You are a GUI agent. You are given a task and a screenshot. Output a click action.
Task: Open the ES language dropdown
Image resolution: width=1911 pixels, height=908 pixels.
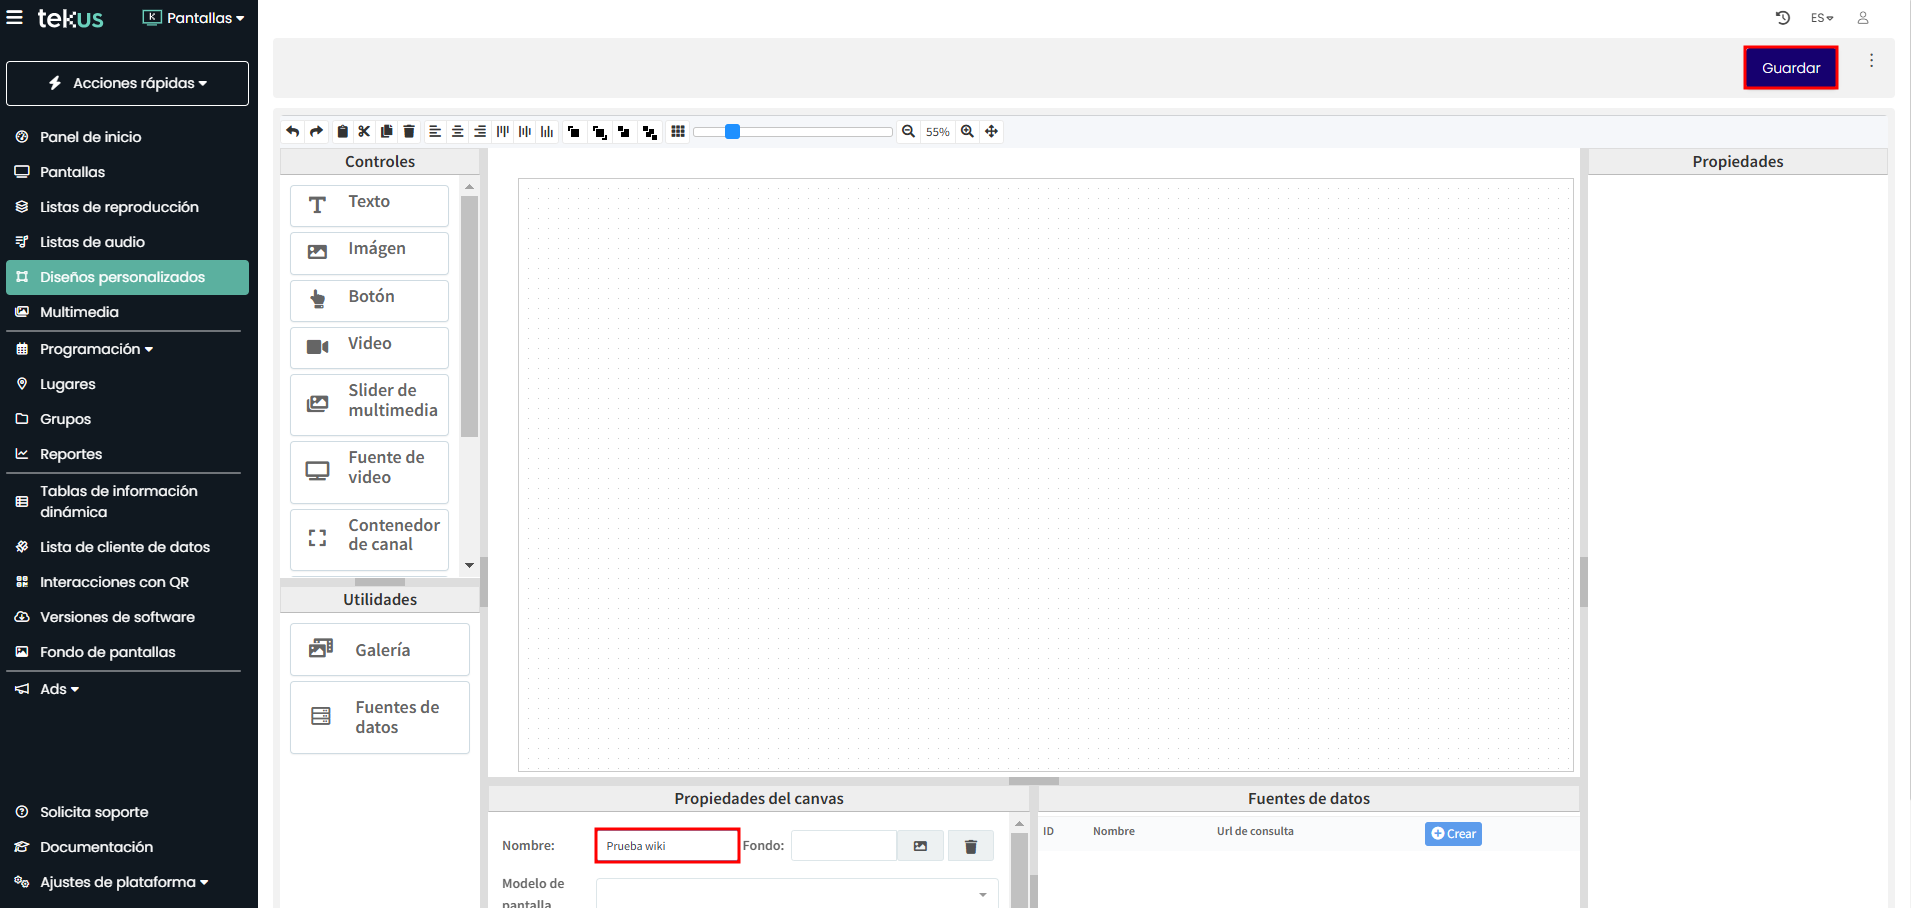(x=1821, y=18)
